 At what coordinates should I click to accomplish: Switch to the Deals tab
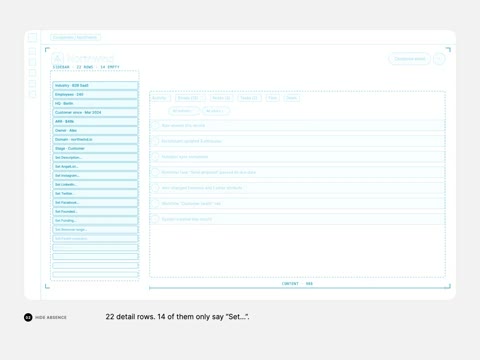click(x=292, y=98)
